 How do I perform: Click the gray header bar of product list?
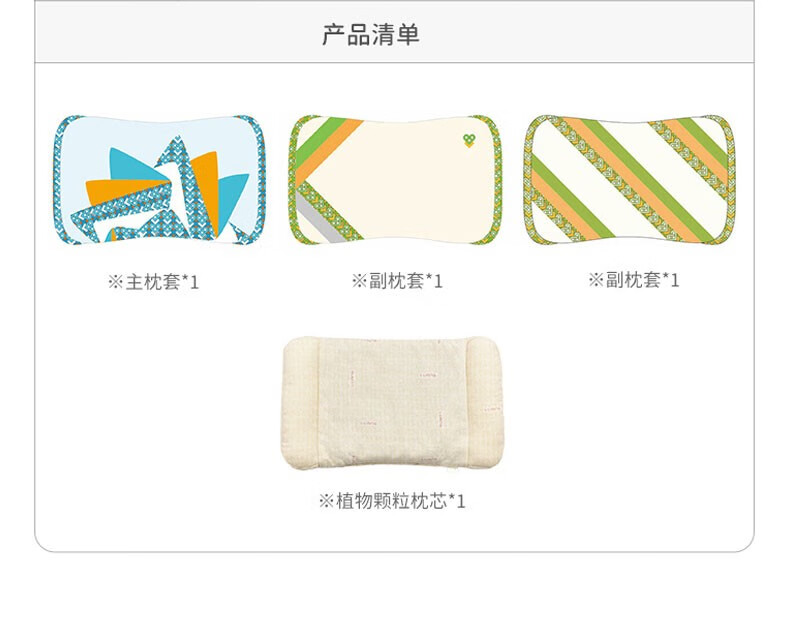tap(394, 32)
